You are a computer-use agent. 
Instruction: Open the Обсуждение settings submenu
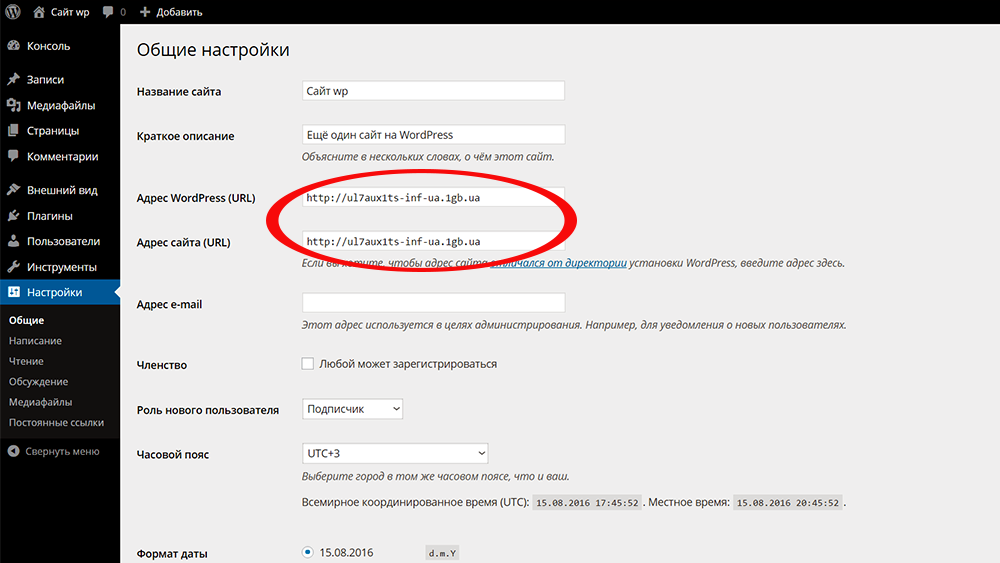[38, 381]
